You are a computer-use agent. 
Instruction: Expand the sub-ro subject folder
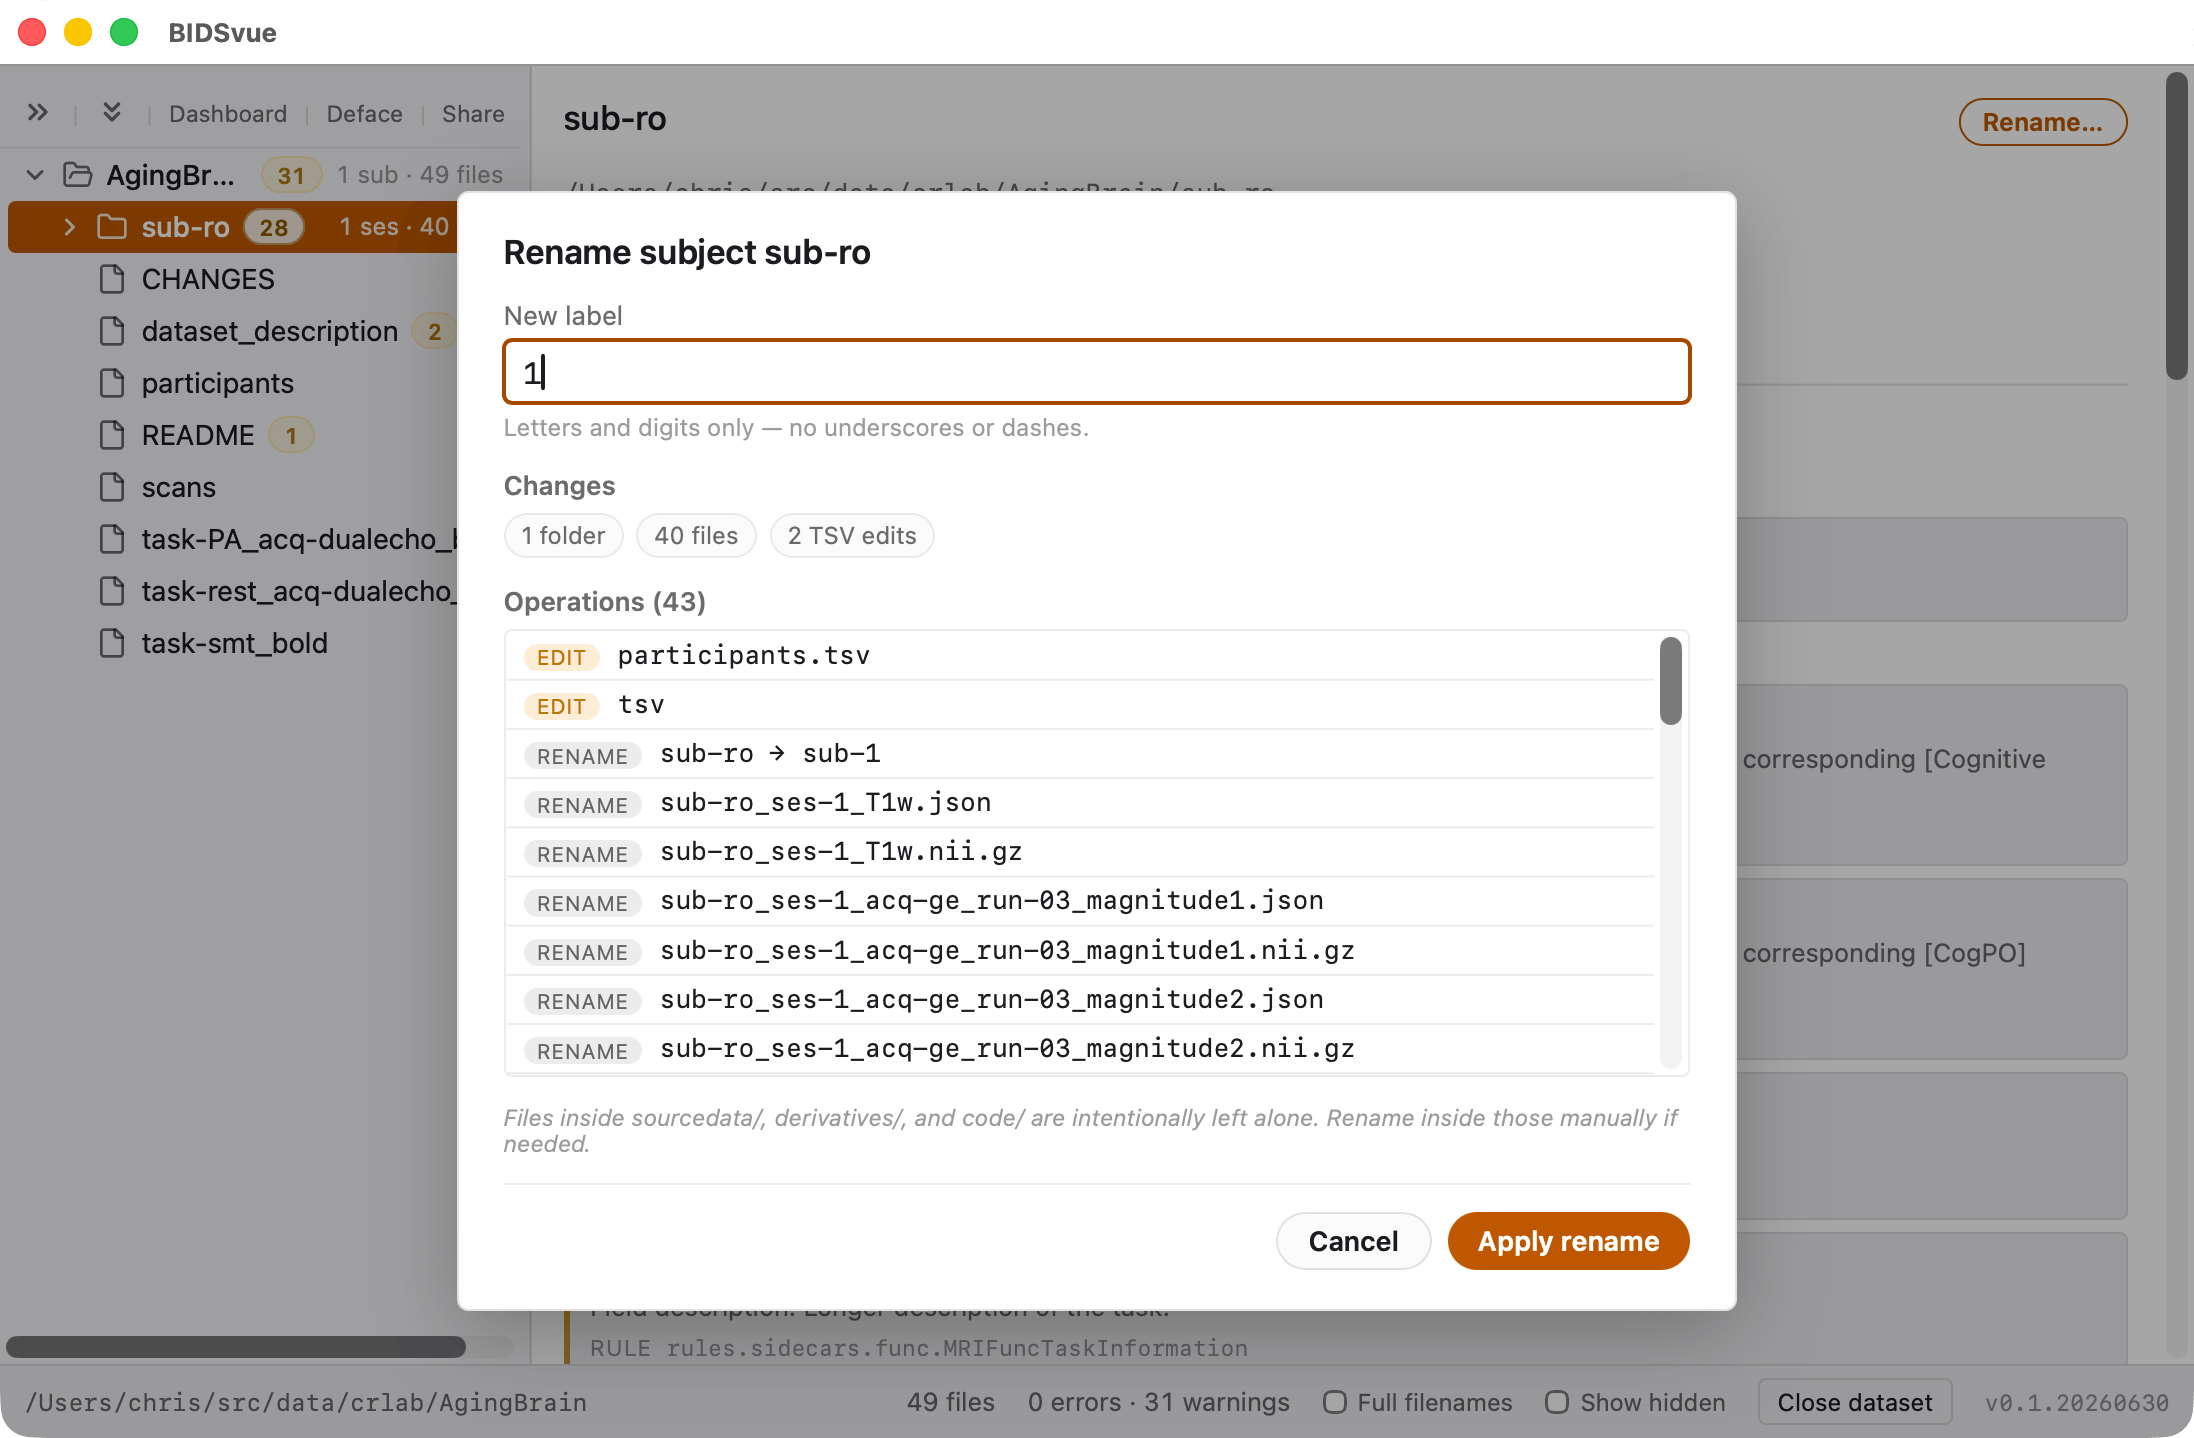coord(69,227)
